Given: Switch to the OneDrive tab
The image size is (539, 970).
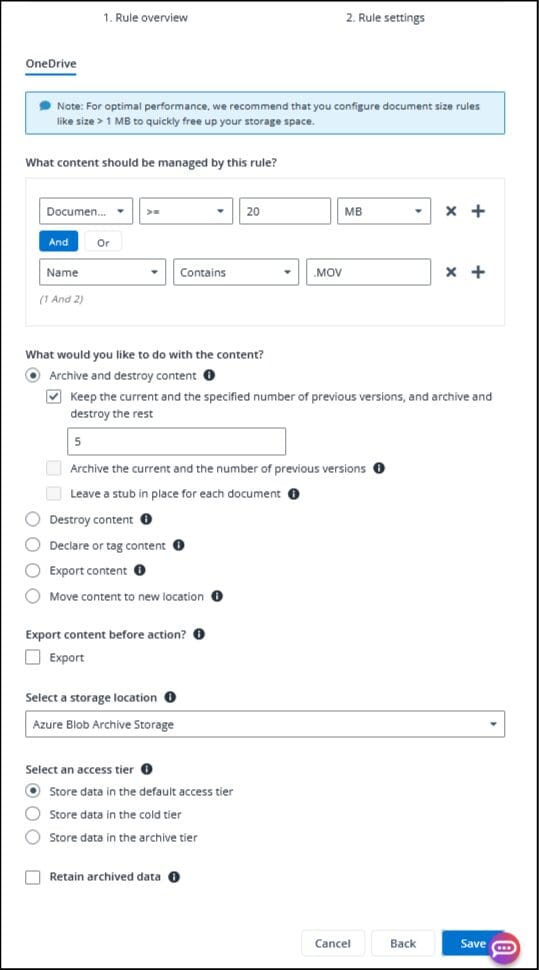Looking at the screenshot, I should tap(51, 63).
